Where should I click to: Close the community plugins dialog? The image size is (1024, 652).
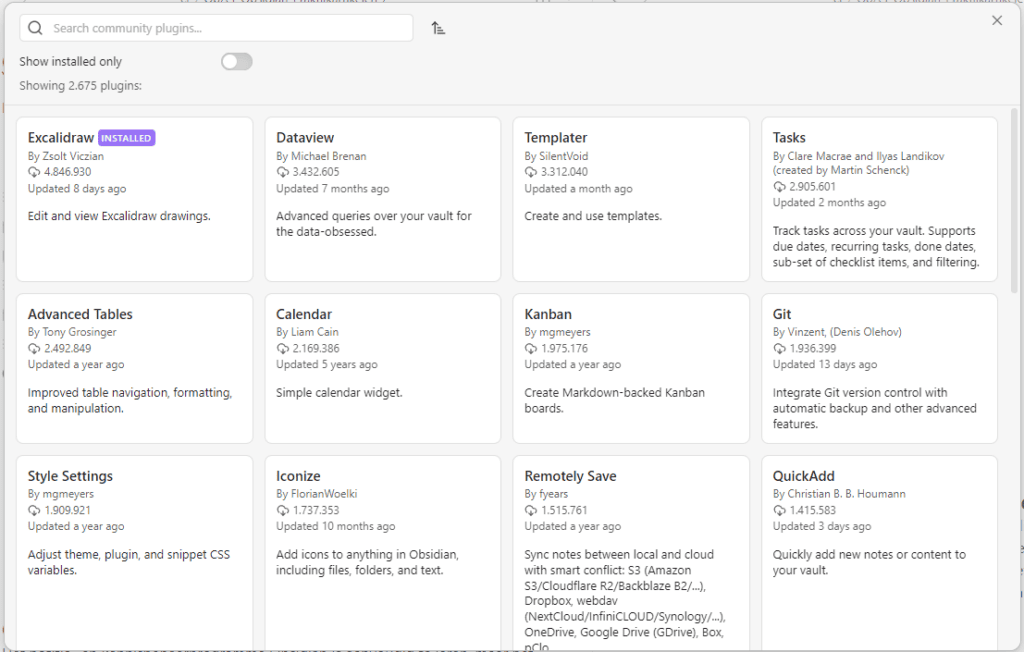point(997,20)
